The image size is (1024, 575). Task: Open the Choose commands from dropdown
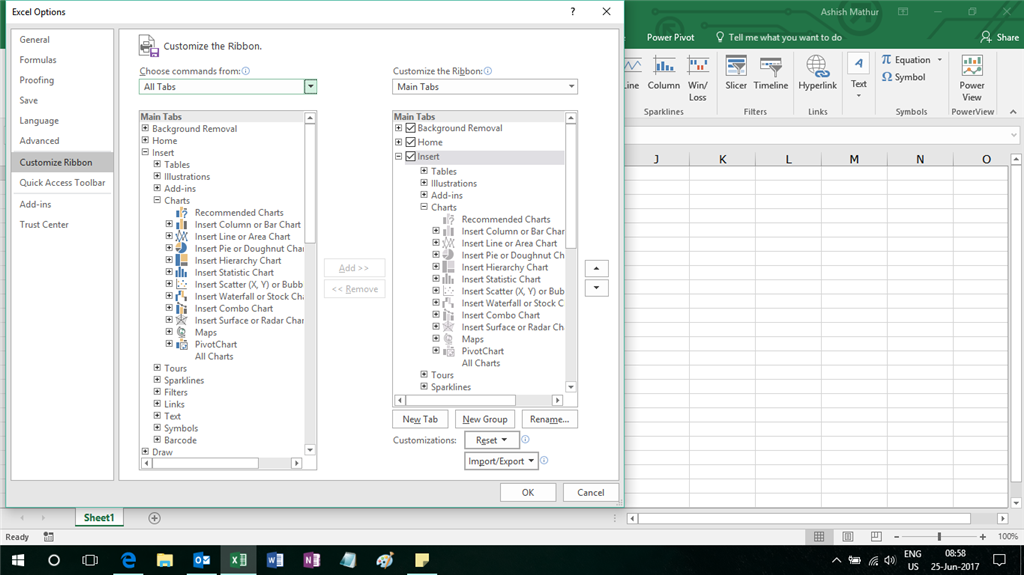310,86
